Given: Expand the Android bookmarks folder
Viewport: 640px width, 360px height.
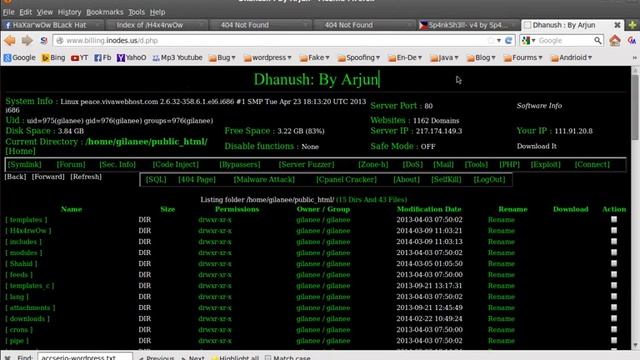Looking at the screenshot, I should click(x=571, y=58).
